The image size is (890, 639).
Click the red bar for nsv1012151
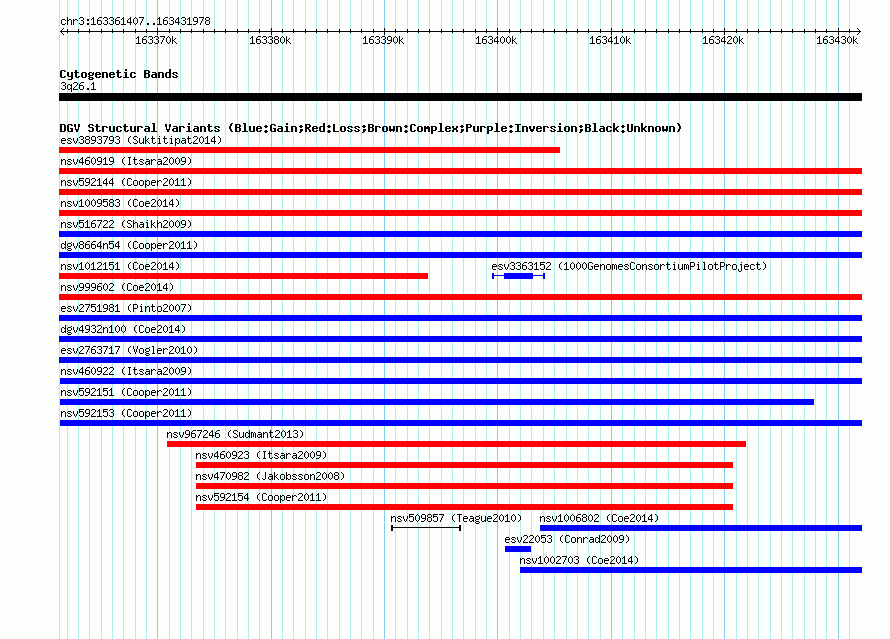pos(244,276)
